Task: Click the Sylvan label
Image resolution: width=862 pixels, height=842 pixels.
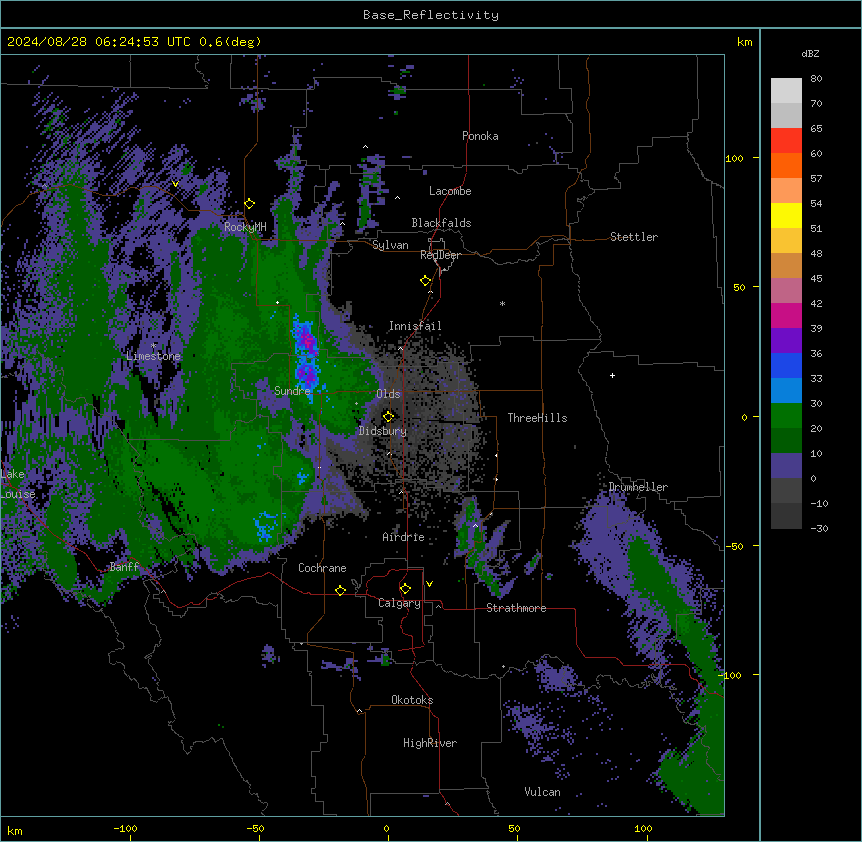Action: [x=390, y=245]
